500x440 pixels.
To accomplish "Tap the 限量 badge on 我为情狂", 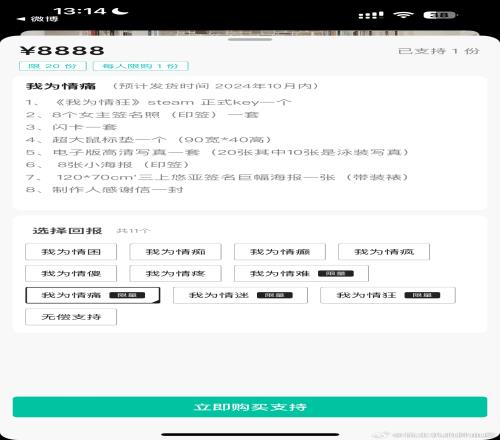I will [x=422, y=295].
